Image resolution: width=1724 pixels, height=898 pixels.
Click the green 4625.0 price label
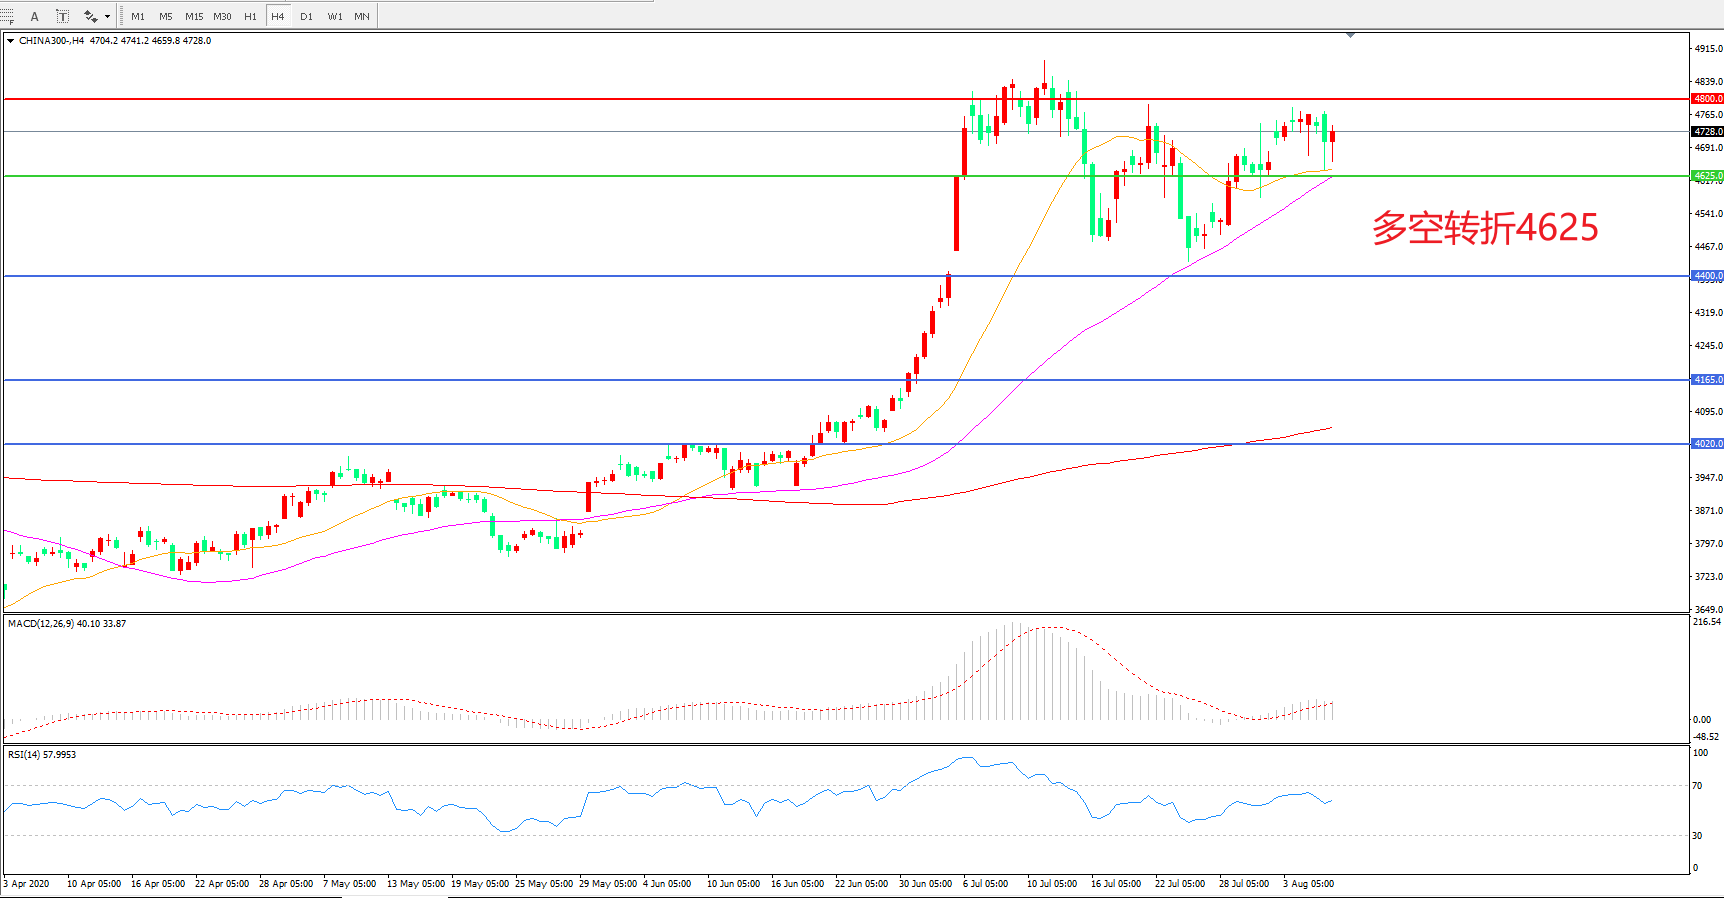point(1707,176)
